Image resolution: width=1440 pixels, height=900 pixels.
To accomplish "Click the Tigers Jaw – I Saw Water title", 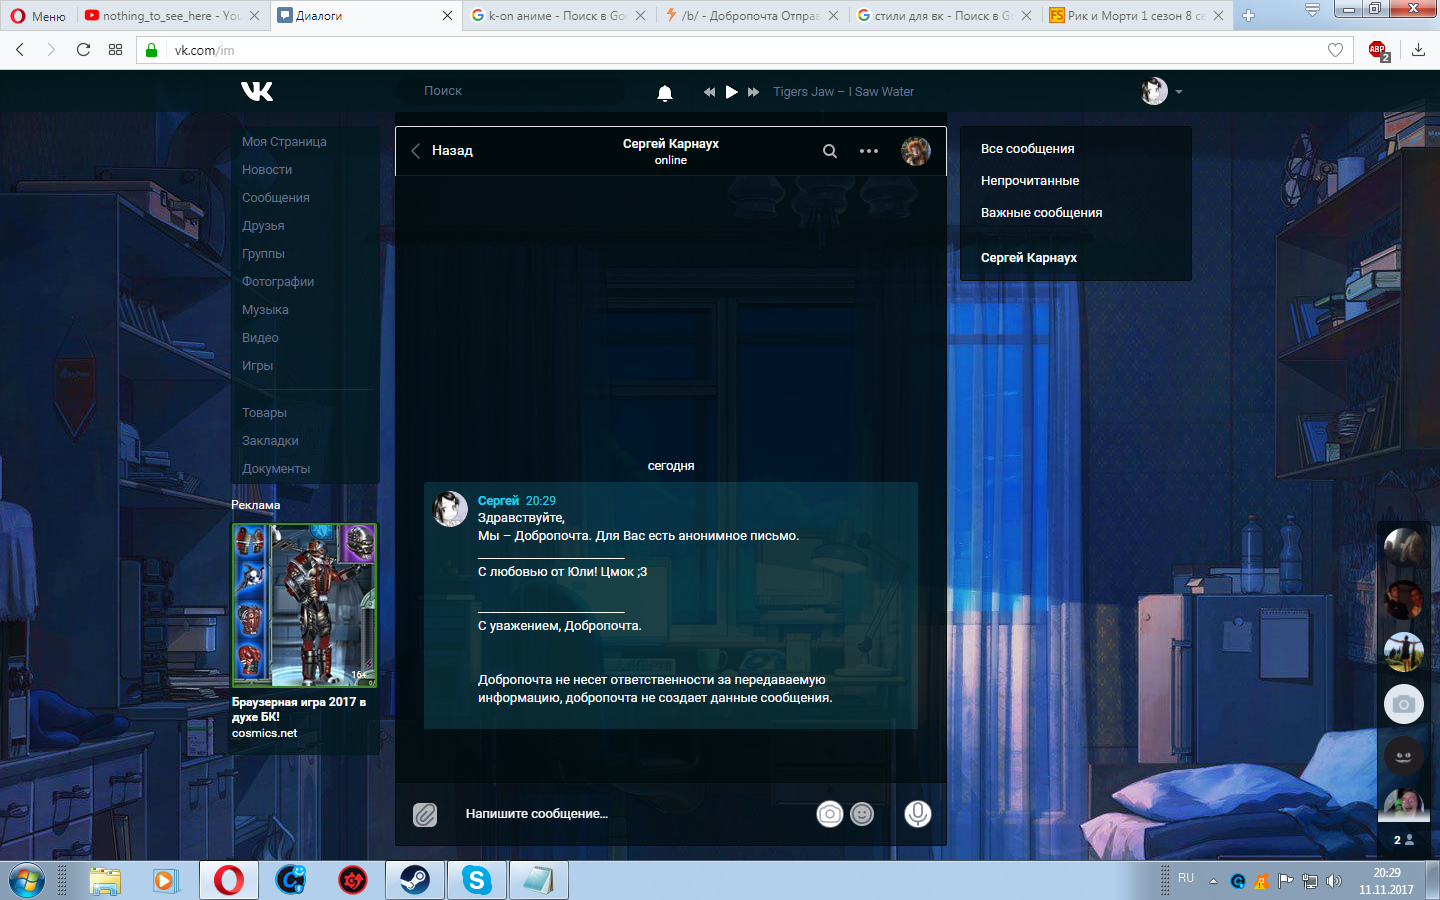I will pyautogui.click(x=843, y=92).
